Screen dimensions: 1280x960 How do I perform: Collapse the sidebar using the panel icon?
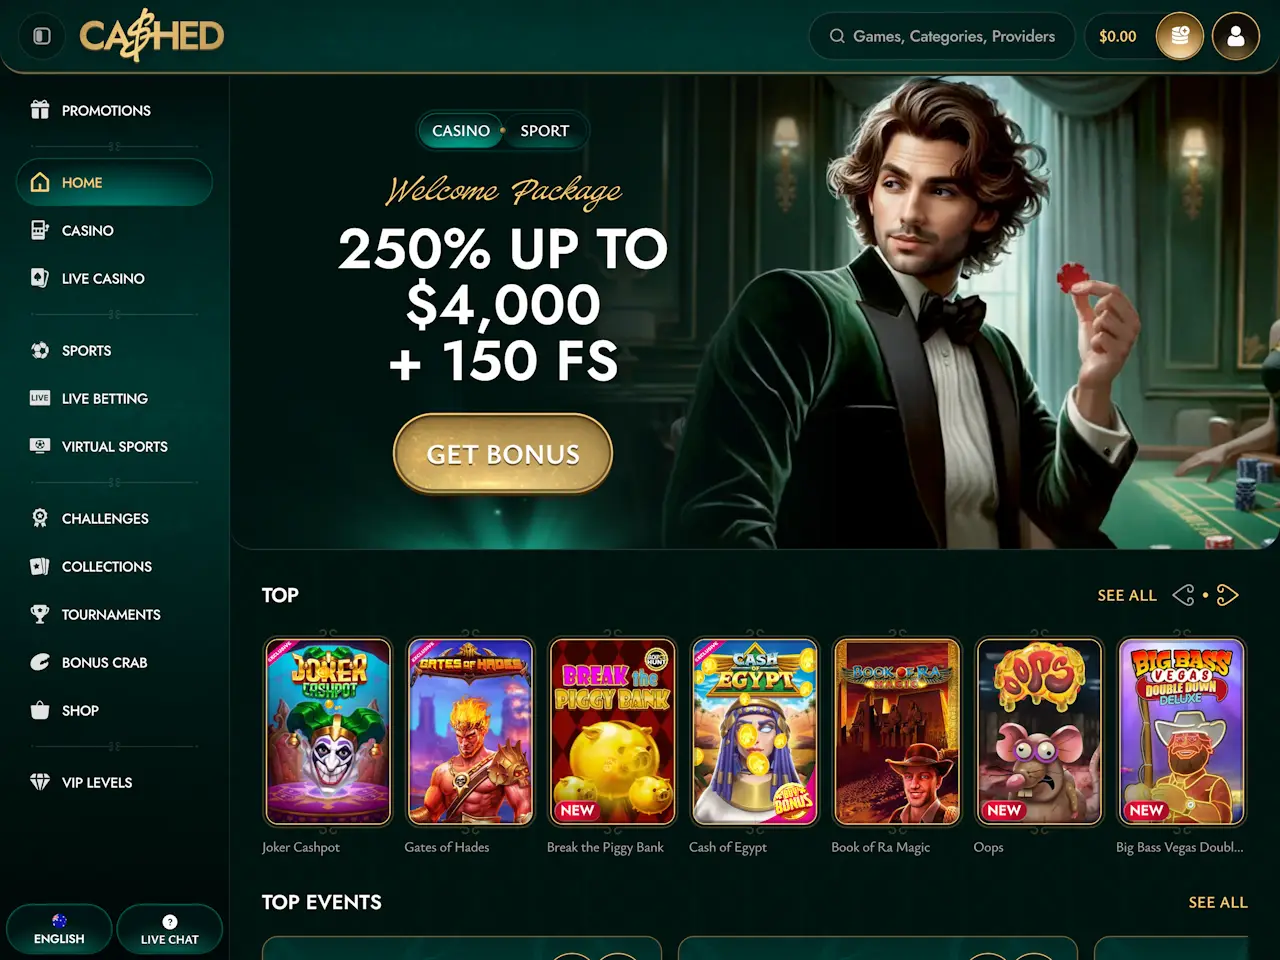tap(42, 36)
